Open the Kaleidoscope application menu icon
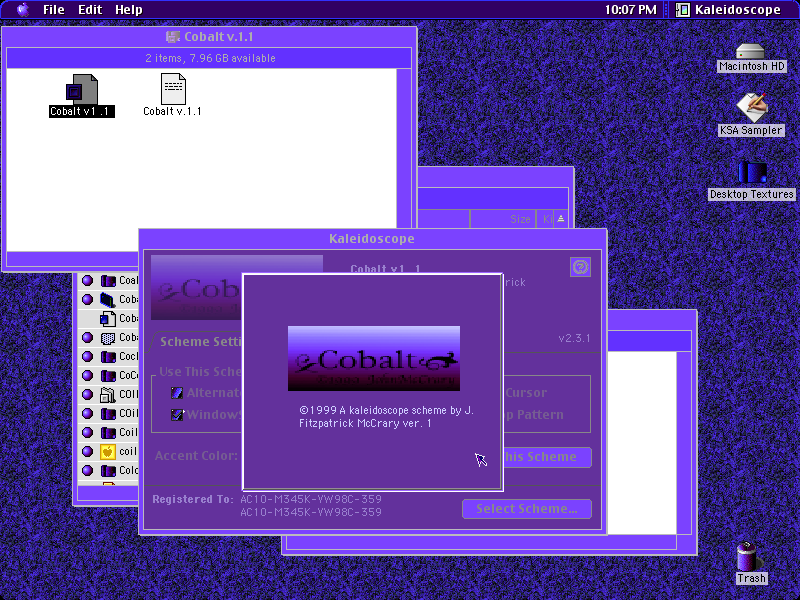The image size is (800, 600). pyautogui.click(x=683, y=10)
